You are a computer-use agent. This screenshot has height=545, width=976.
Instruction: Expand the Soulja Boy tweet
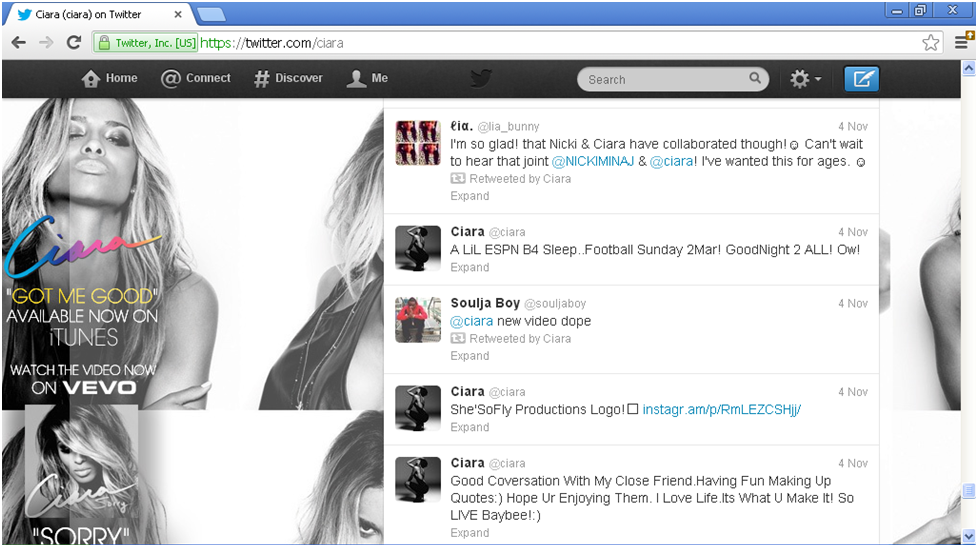click(470, 356)
